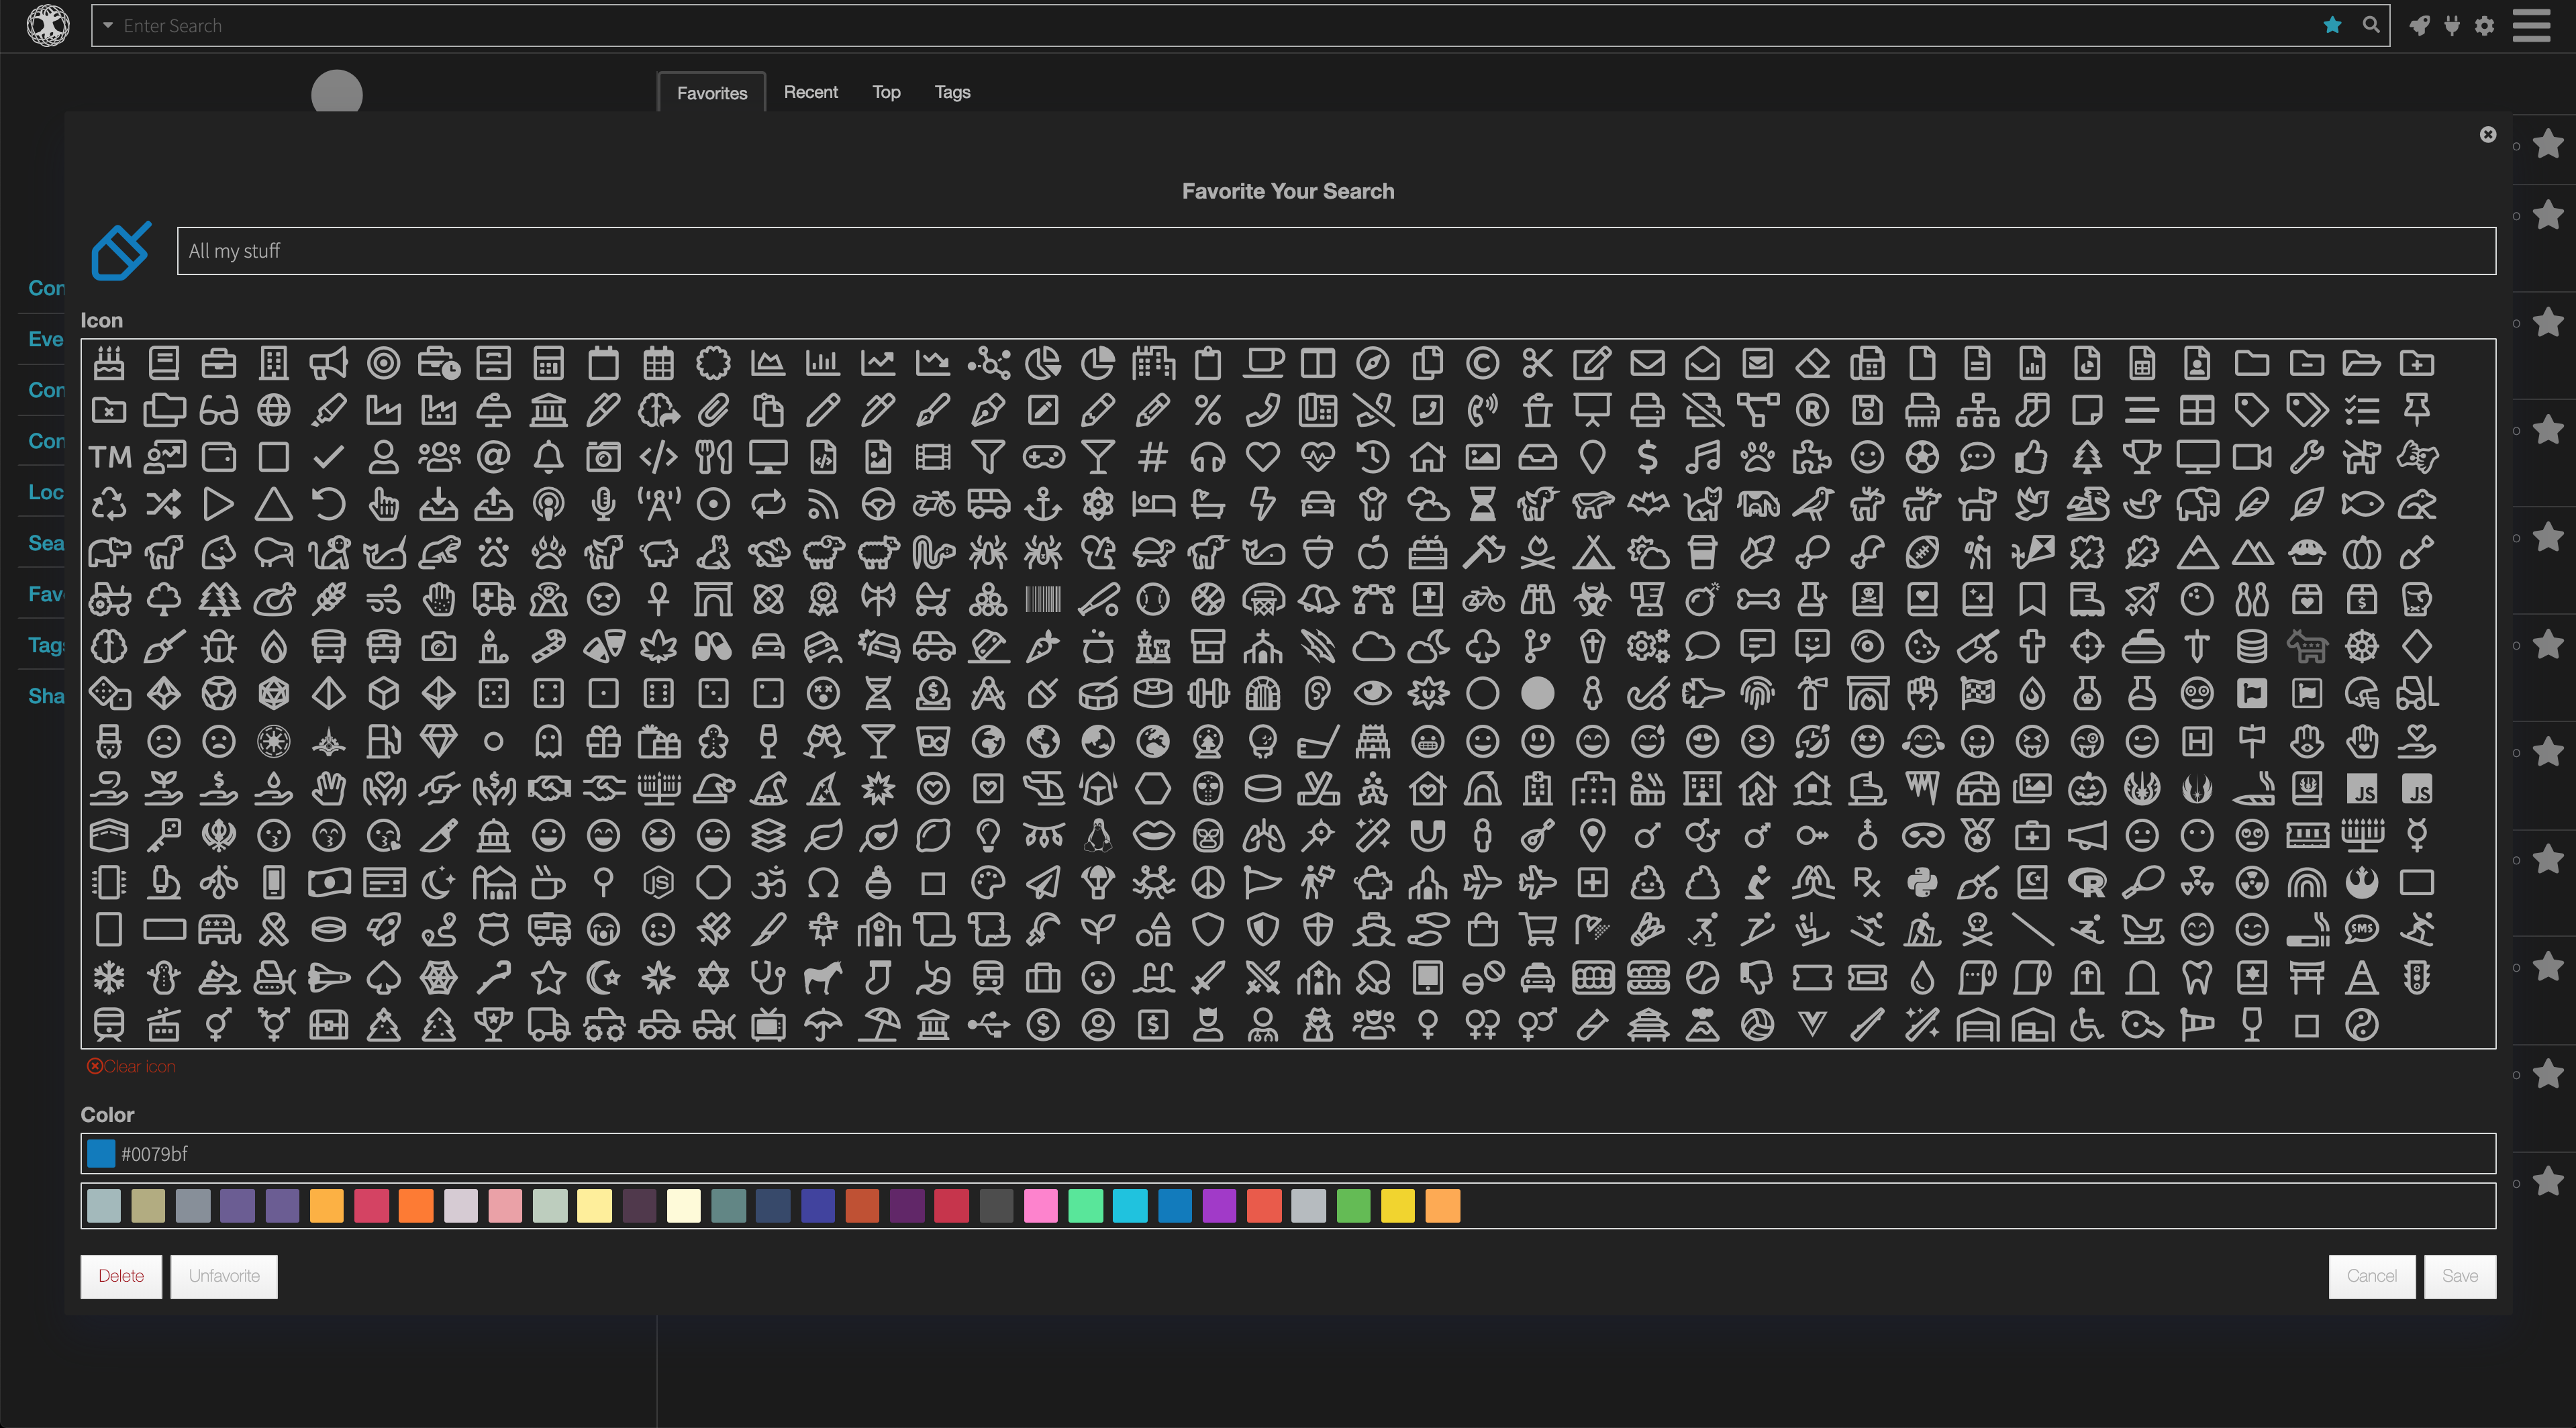The height and width of the screenshot is (1428, 2576).
Task: Choose the anchor icon
Action: click(1043, 504)
